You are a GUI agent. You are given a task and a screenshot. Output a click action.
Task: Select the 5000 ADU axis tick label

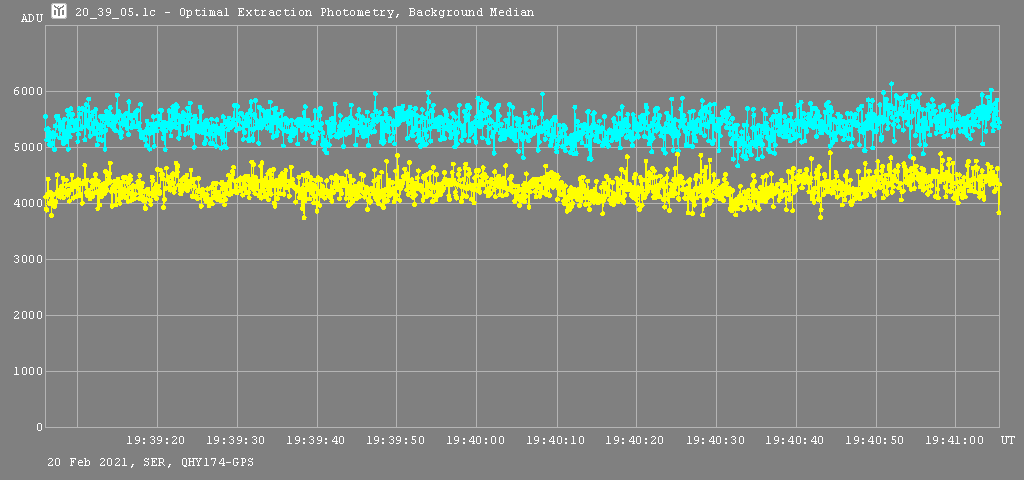pyautogui.click(x=27, y=148)
